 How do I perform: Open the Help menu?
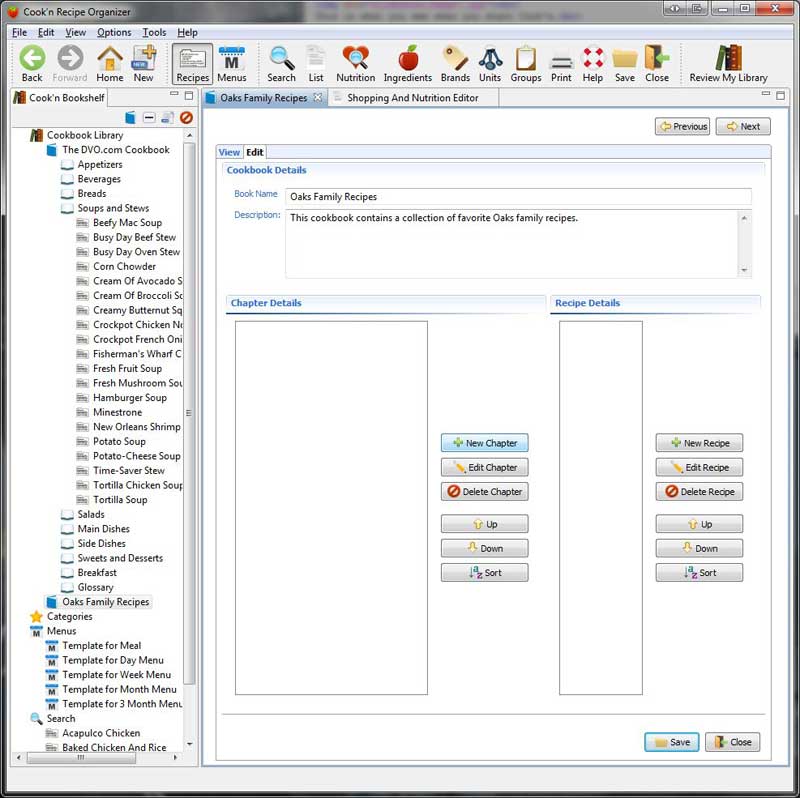click(x=187, y=32)
